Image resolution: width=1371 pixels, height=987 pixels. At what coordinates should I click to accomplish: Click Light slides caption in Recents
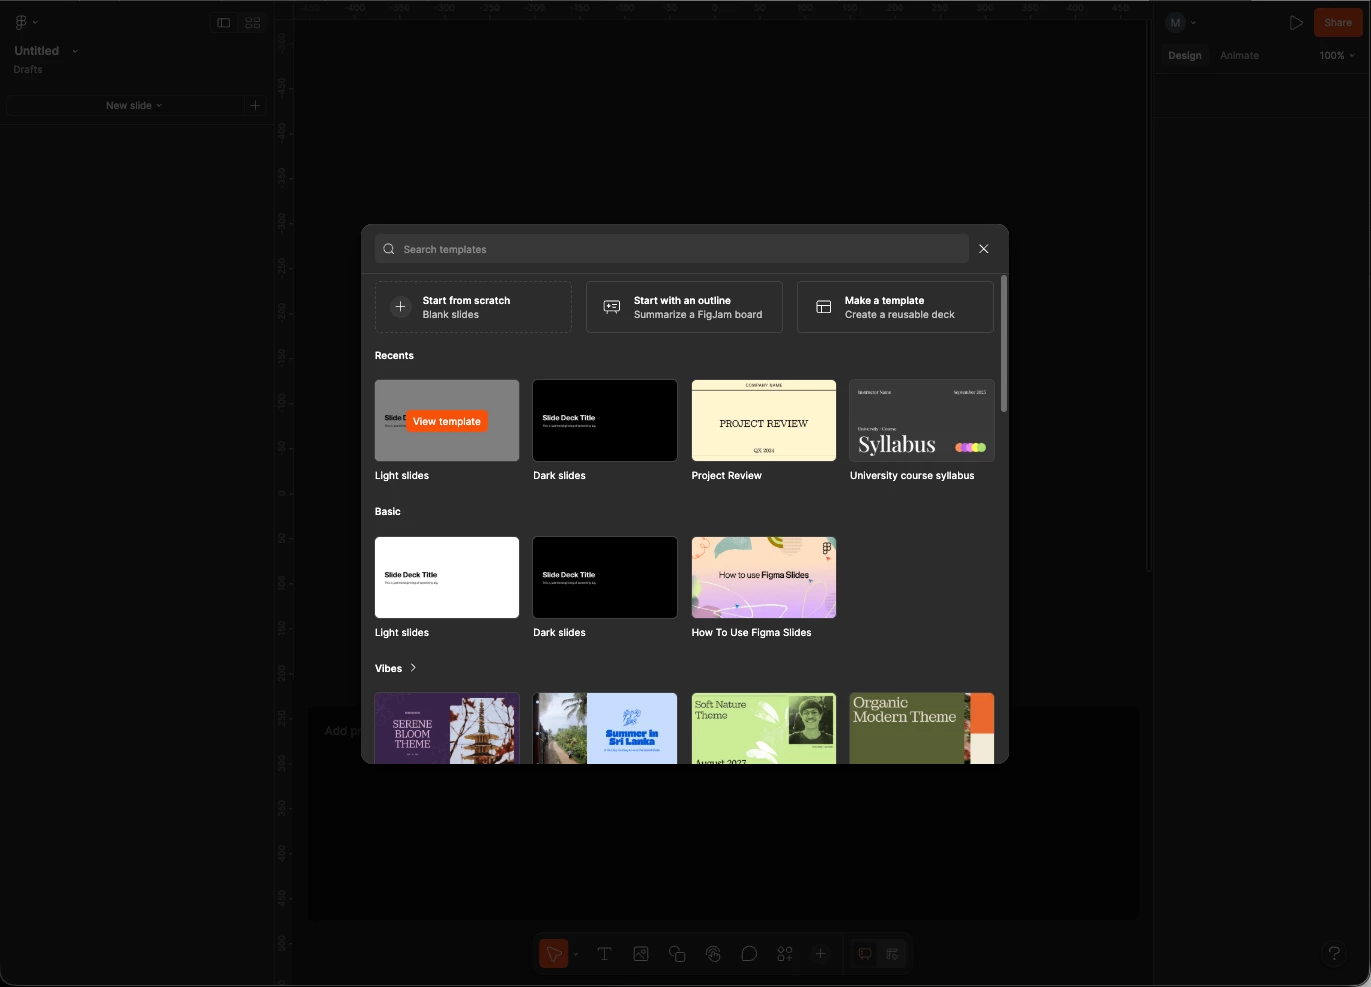pyautogui.click(x=402, y=476)
